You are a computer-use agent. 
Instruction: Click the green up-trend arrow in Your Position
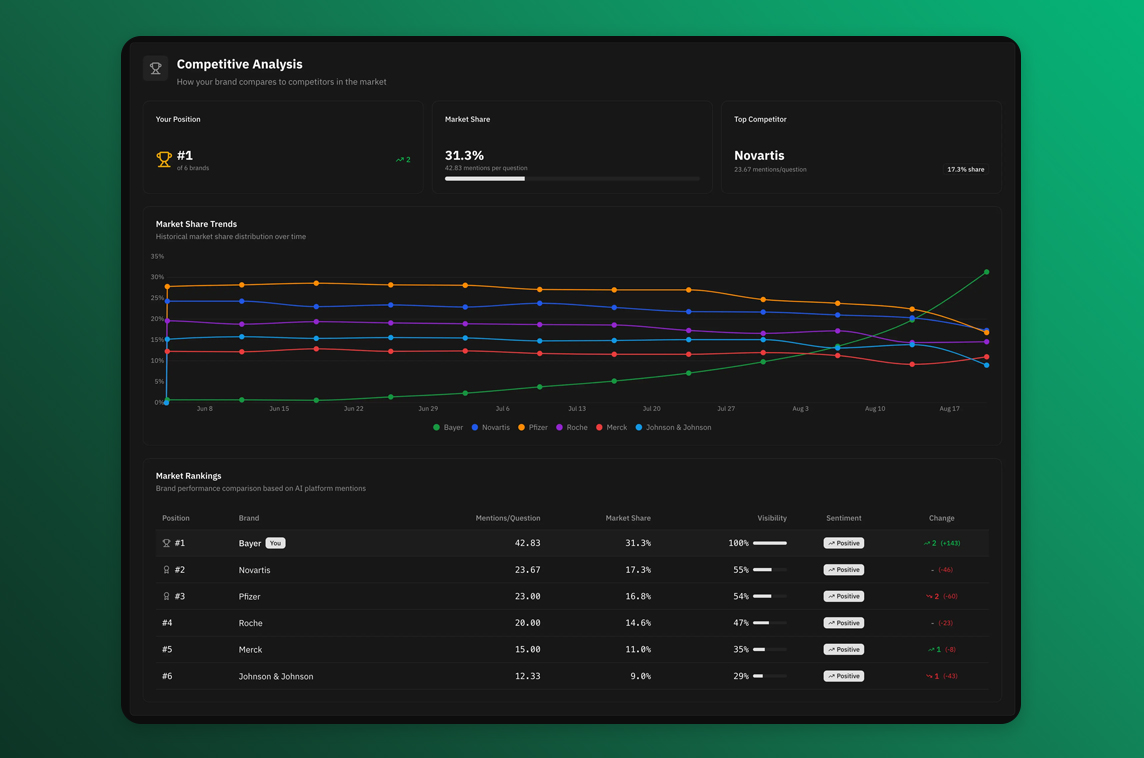(x=400, y=160)
